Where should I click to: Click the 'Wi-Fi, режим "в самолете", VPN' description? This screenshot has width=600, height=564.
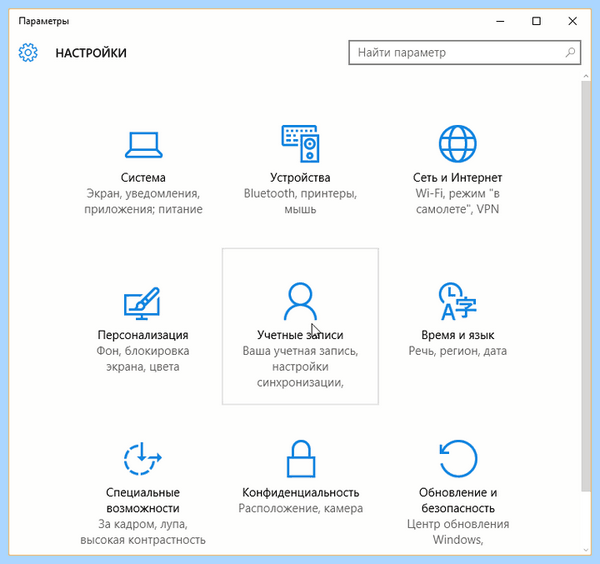tap(457, 201)
